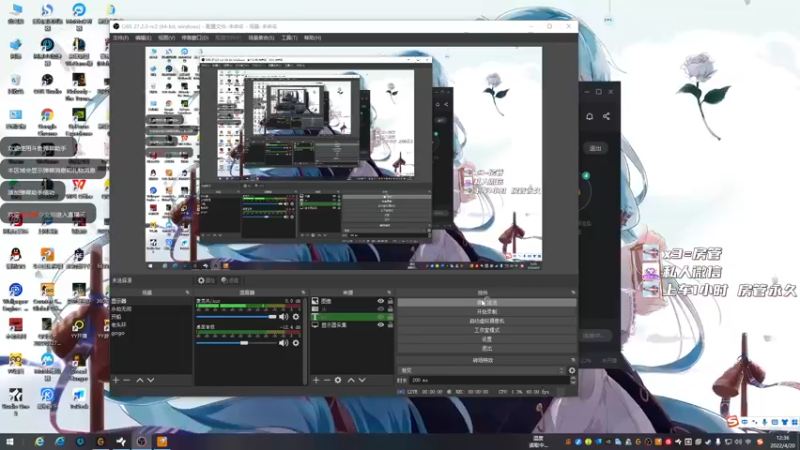Open 麦克风/Aux audio settings gear

pyautogui.click(x=295, y=317)
